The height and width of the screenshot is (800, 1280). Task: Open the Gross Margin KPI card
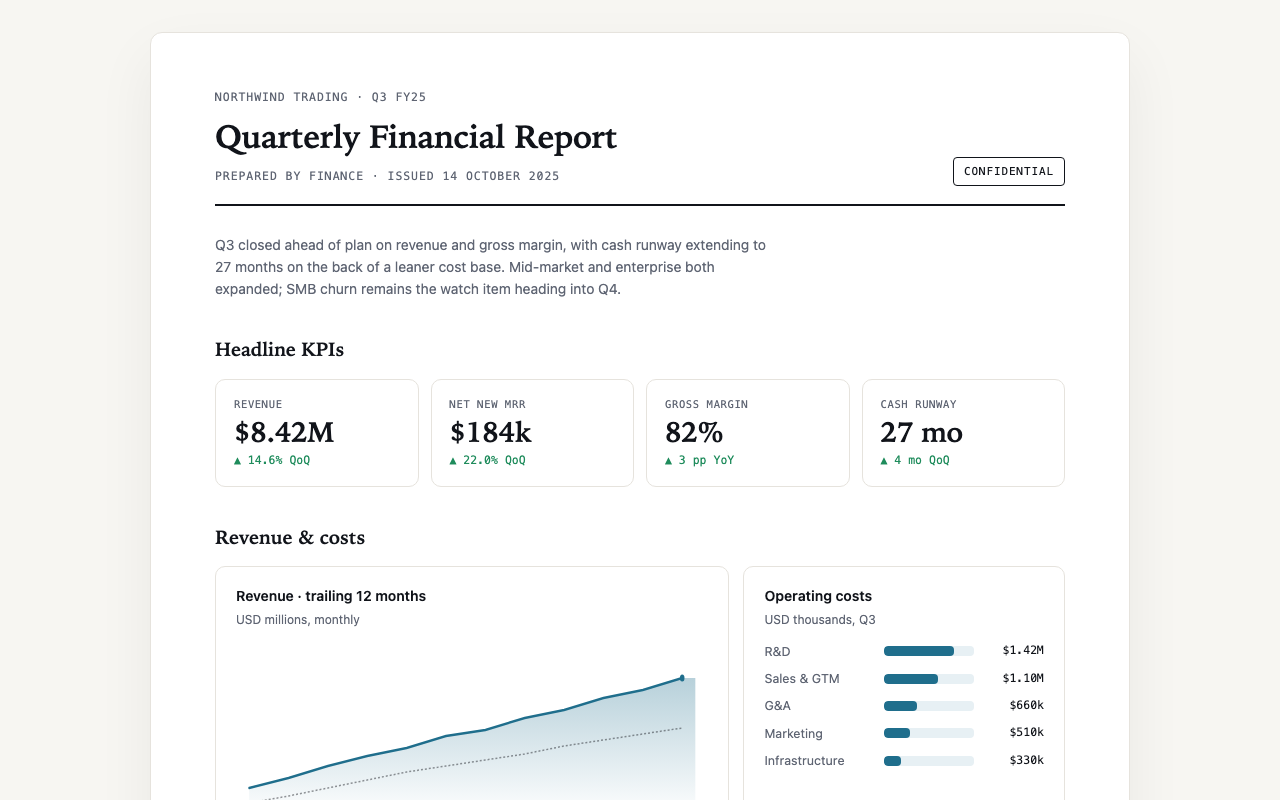[748, 433]
